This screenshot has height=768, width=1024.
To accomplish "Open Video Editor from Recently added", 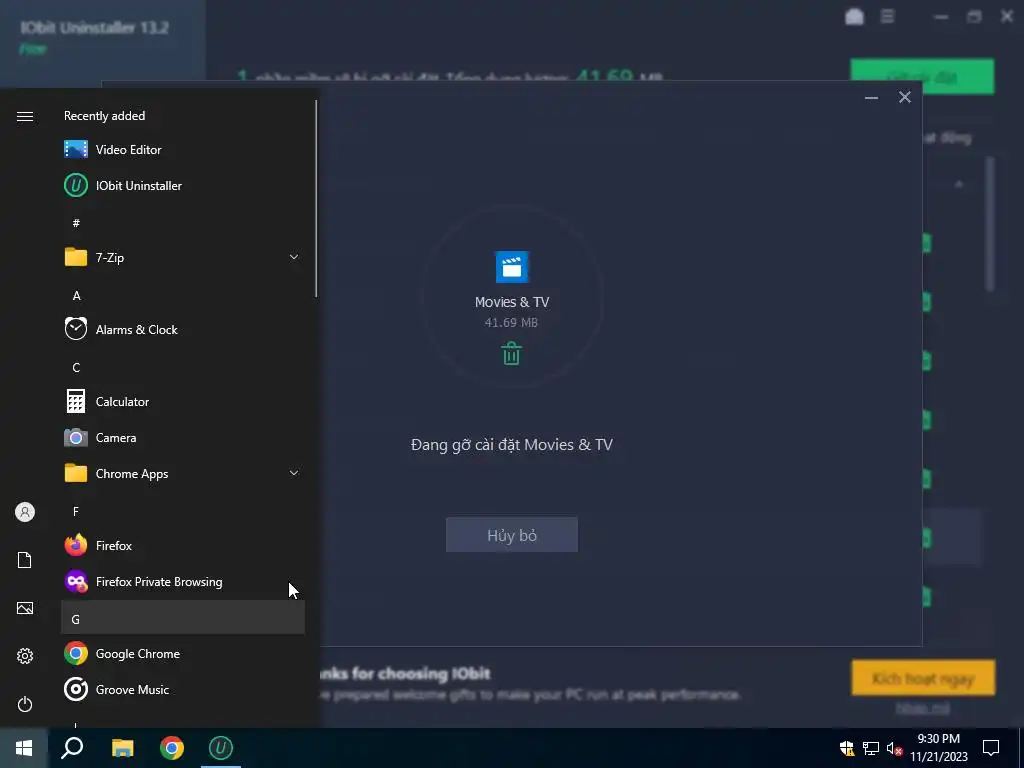I will pos(183,150).
